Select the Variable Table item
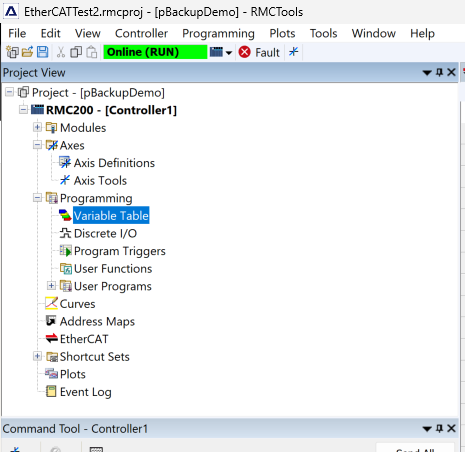This screenshot has width=465, height=452. click(x=111, y=216)
